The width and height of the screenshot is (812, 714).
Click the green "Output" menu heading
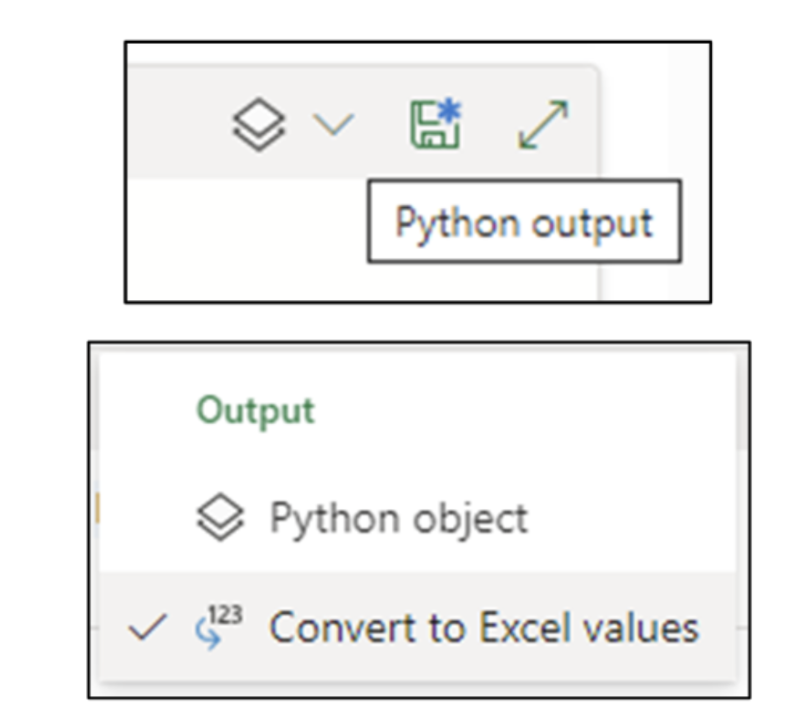point(255,410)
